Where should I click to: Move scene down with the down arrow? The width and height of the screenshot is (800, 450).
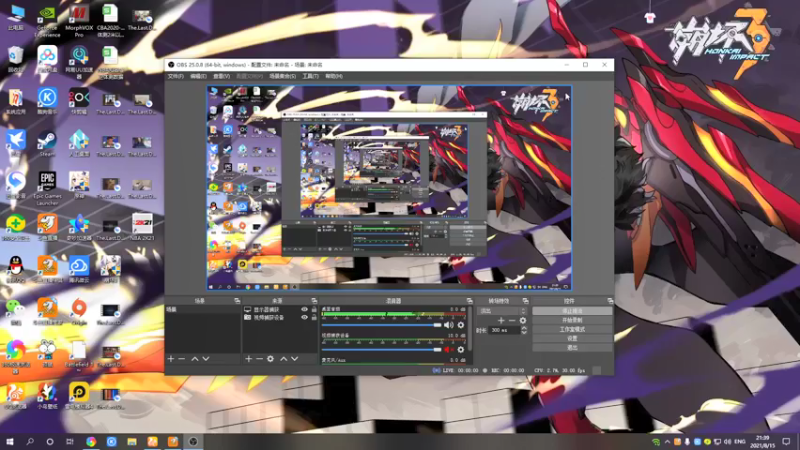(206, 359)
